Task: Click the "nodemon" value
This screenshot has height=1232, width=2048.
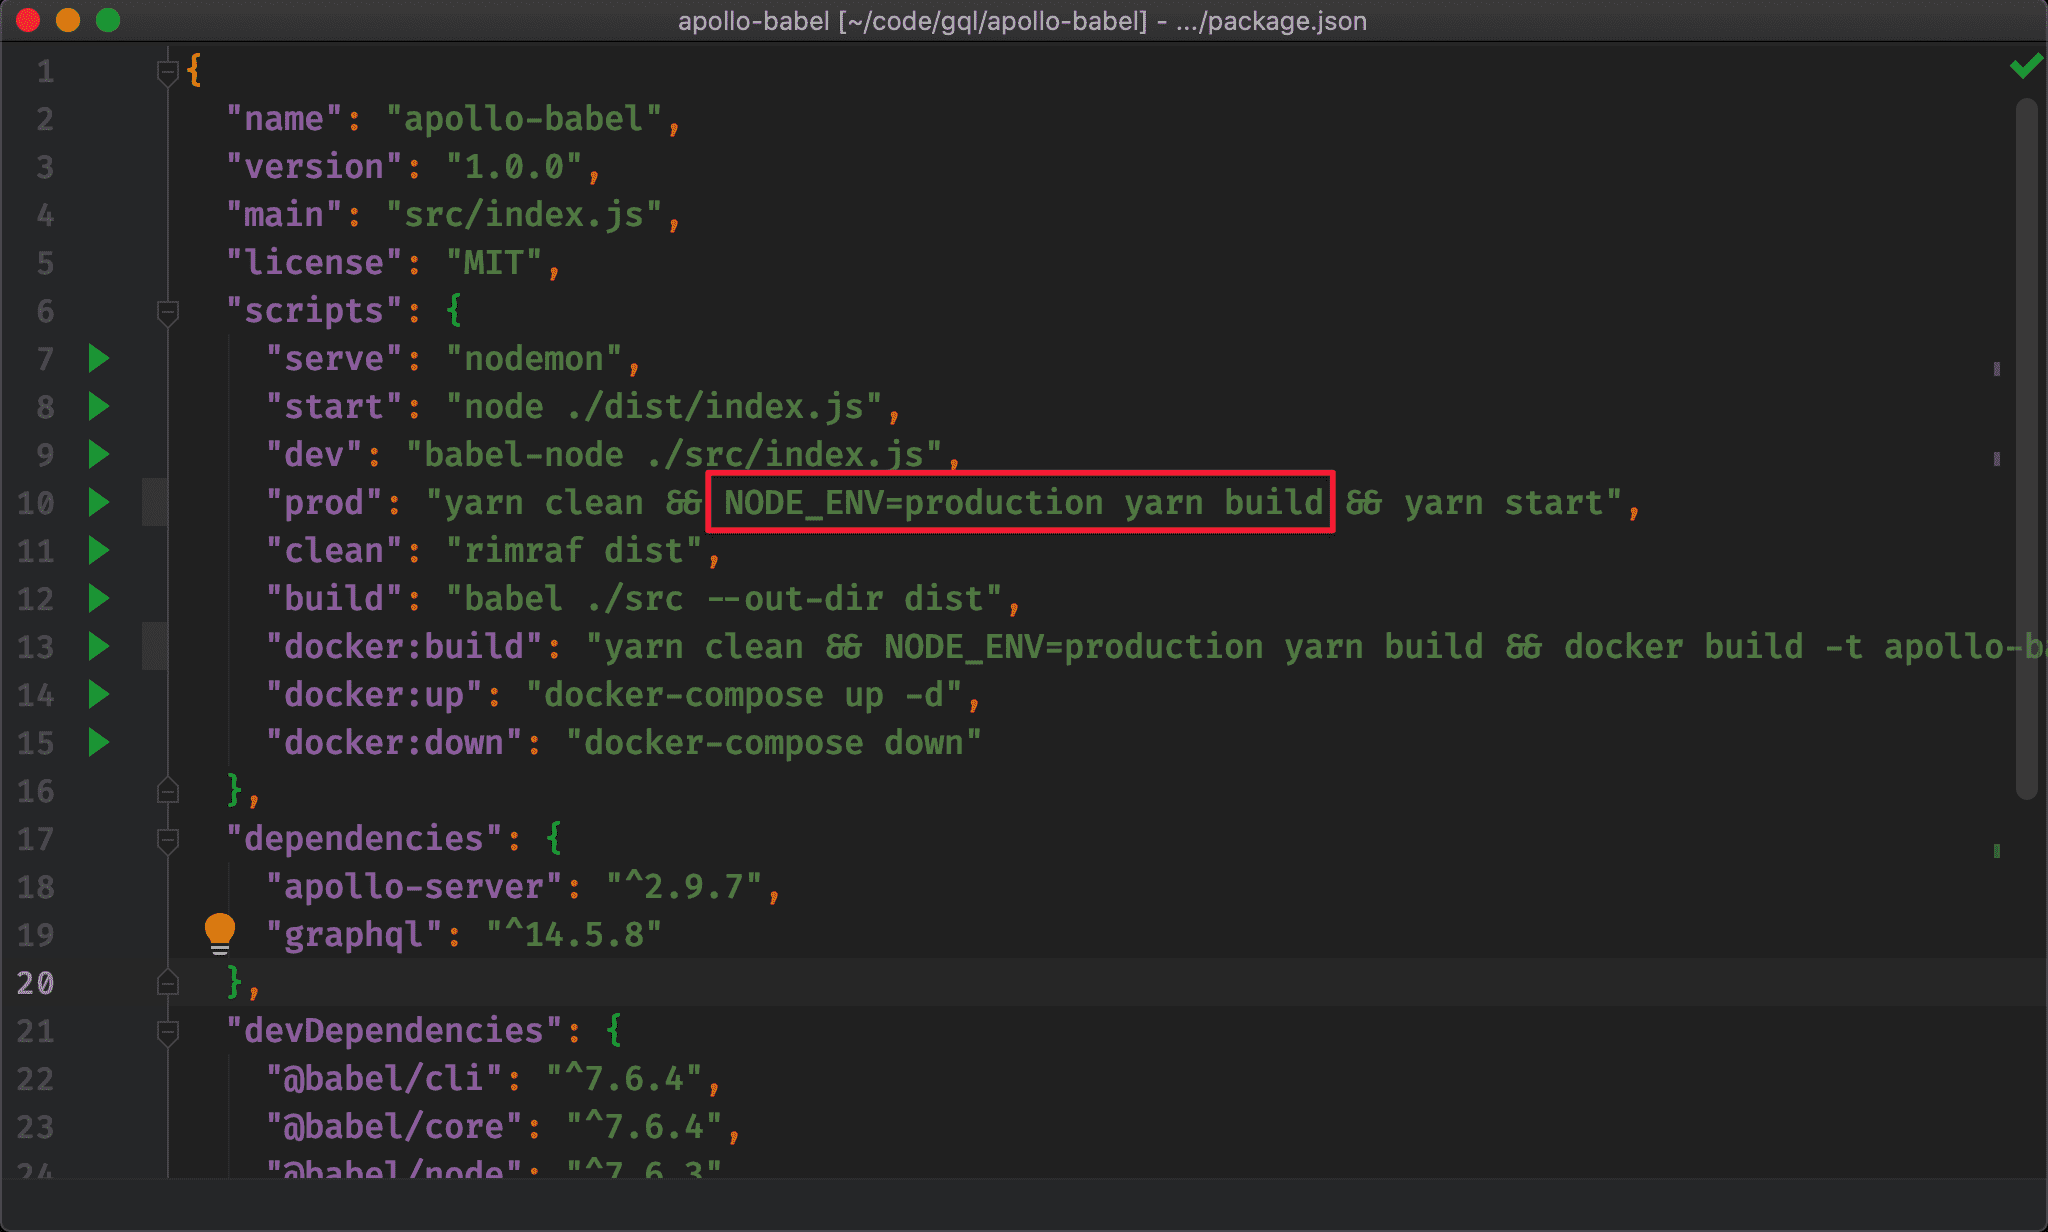Action: click(x=534, y=359)
